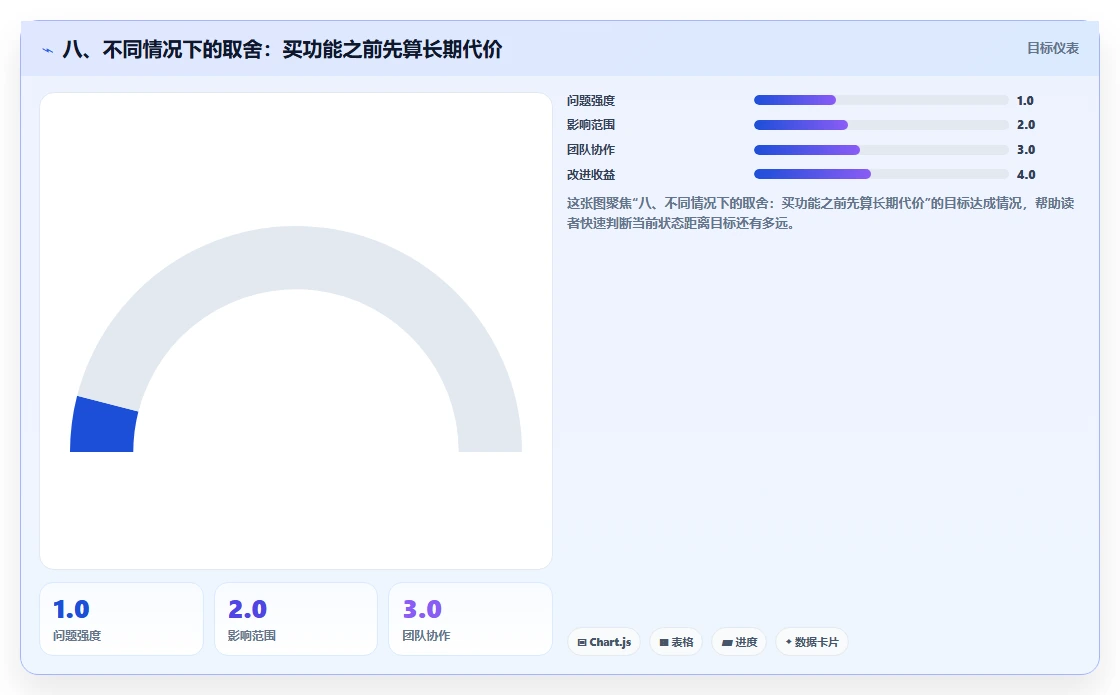The image size is (1120, 695).
Task: Click the 影响范围 row label
Action: pos(591,125)
